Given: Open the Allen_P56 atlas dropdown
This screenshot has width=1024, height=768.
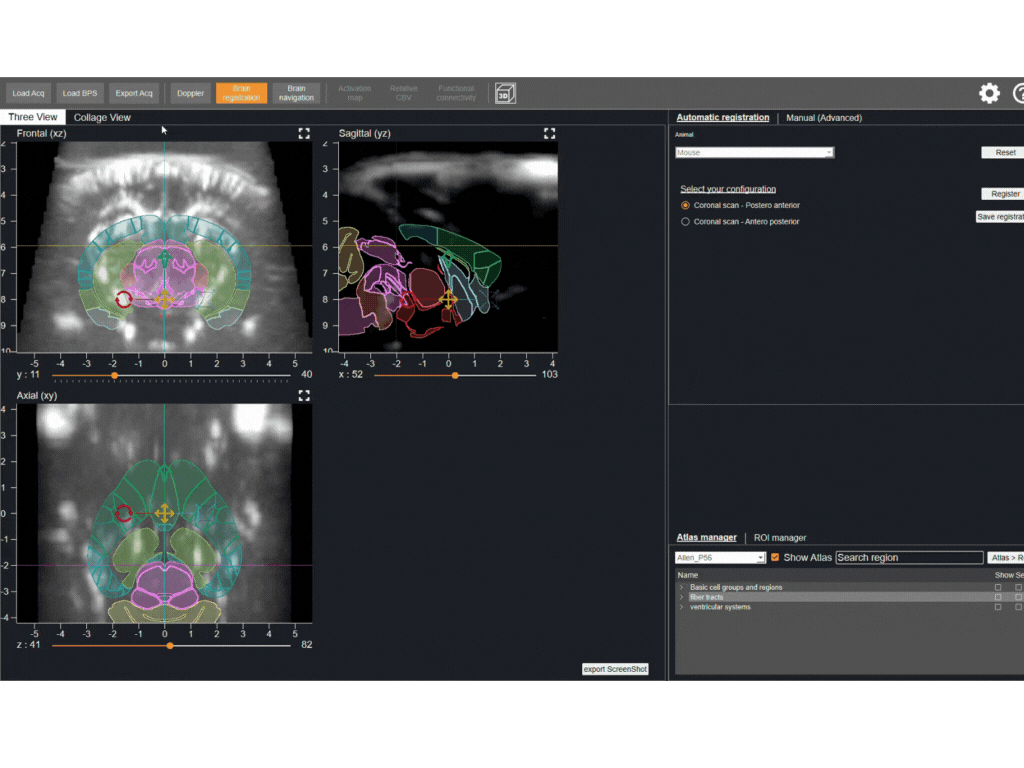Looking at the screenshot, I should coord(720,558).
